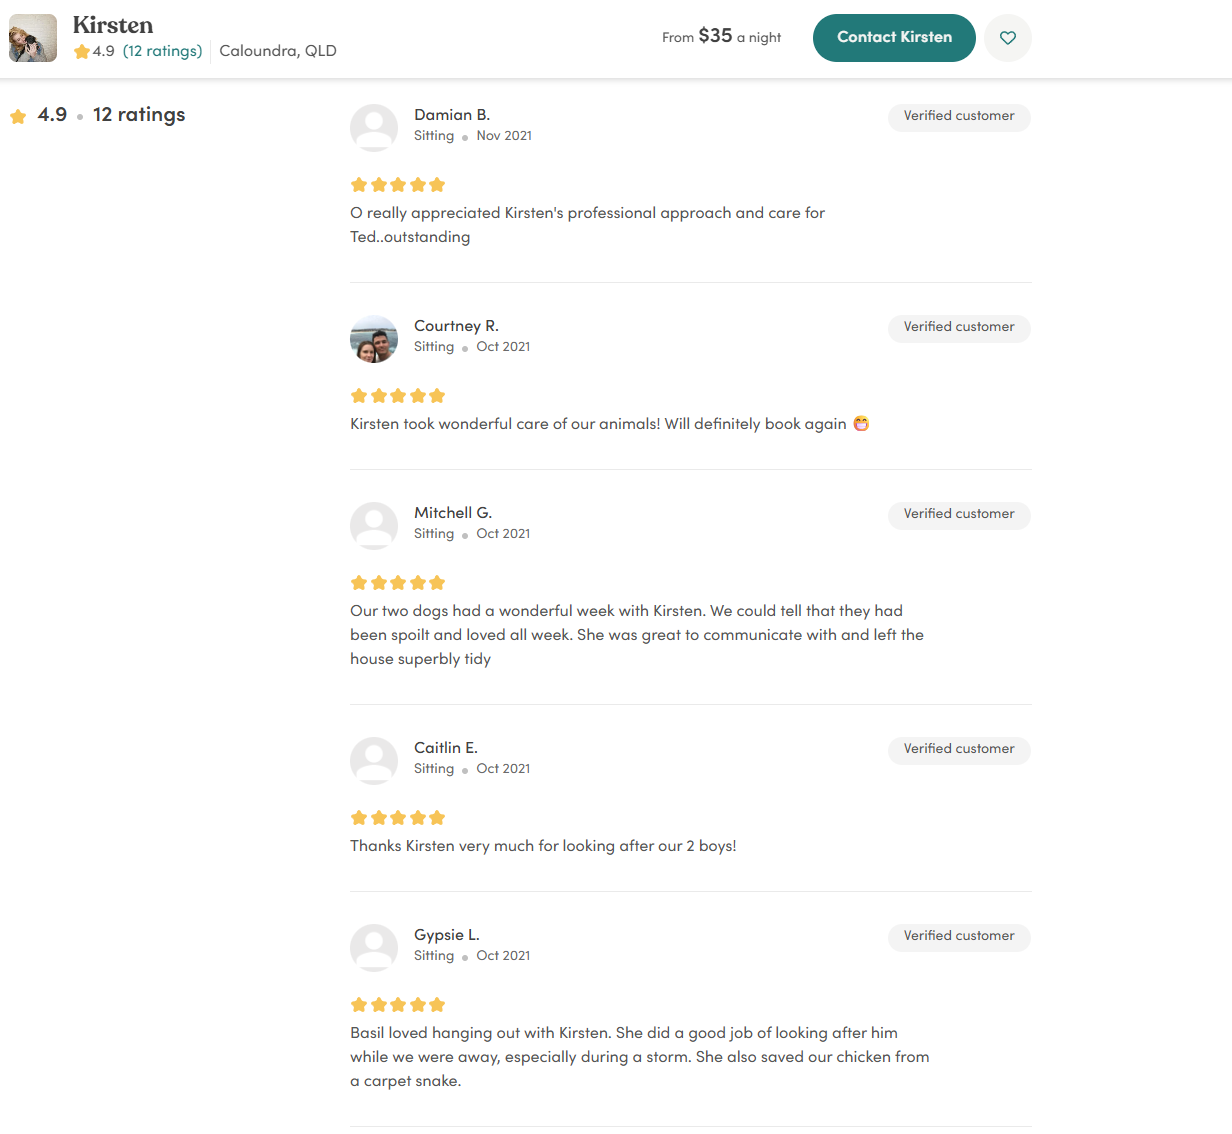This screenshot has width=1232, height=1134.
Task: Click the heart favorite icon
Action: click(1008, 38)
